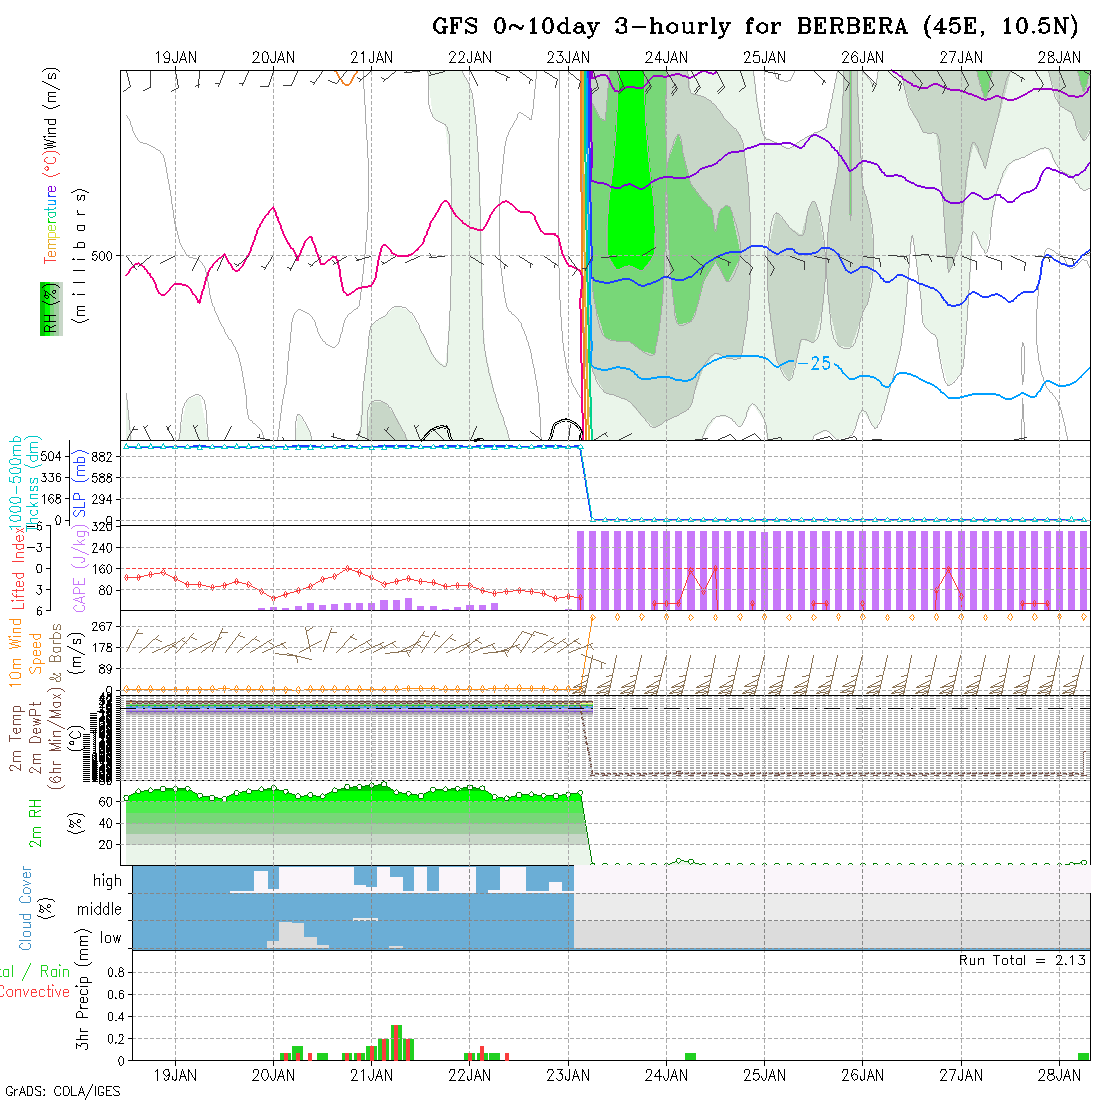Click the small green precipitation bar after 24JAN

pyautogui.click(x=690, y=1056)
